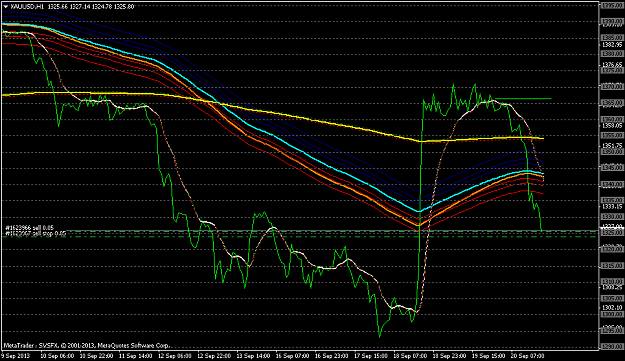Viewport: 625px width, 361px height.
Task: Click the 1290.00 price scale label
Action: [612, 347]
